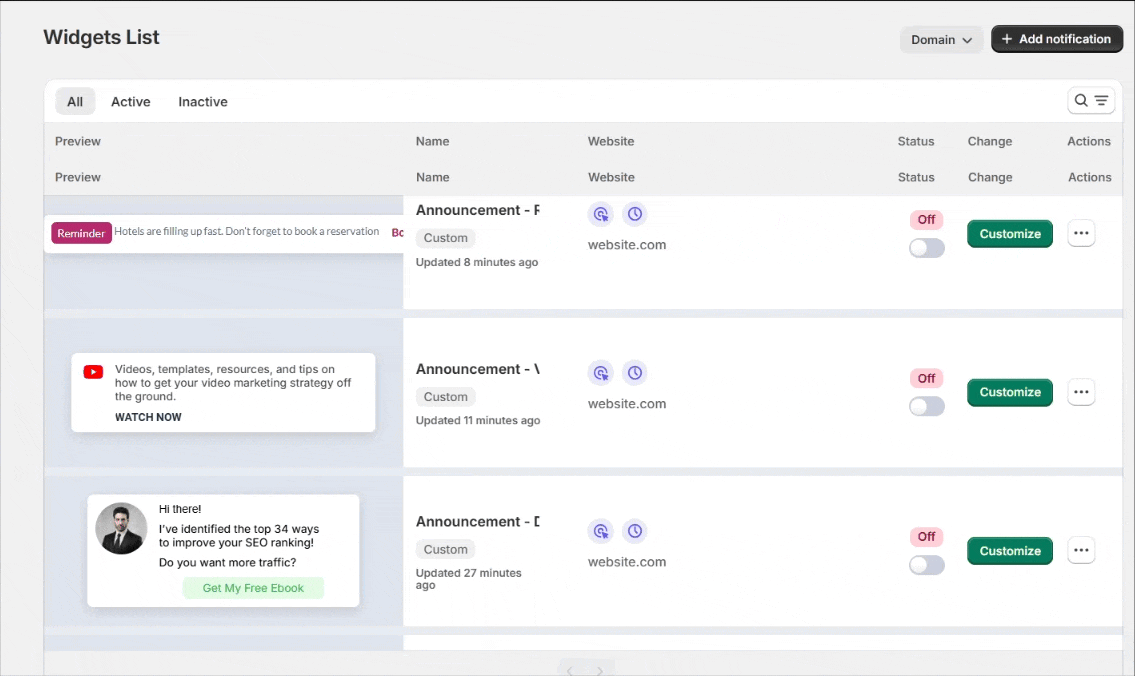Viewport: 1135px width, 676px height.
Task: Click the cursor-click trigger icon in first row
Action: tap(600, 214)
